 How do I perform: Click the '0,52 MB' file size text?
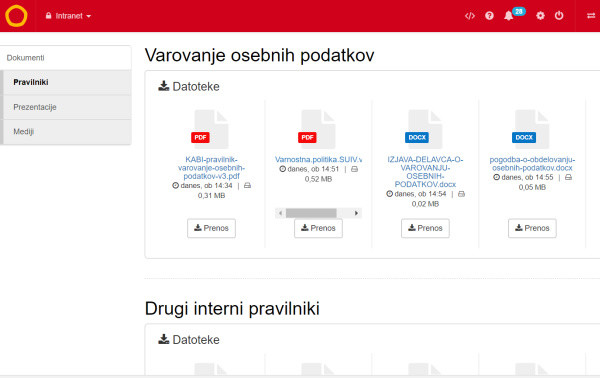point(318,179)
